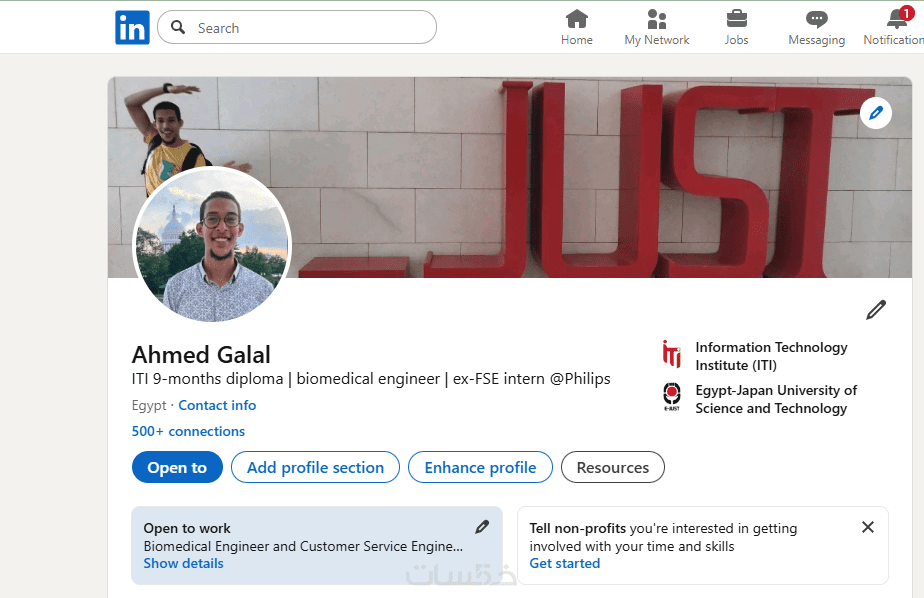Open the Add profile section menu

(315, 467)
